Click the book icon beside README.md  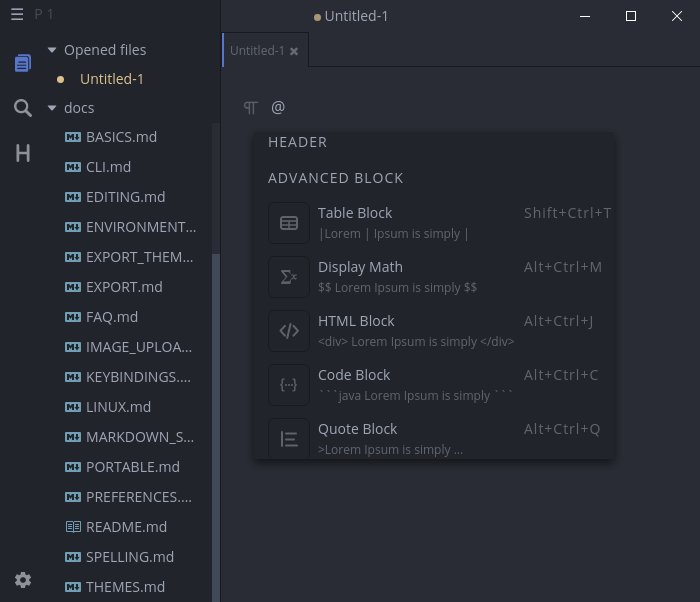pyautogui.click(x=73, y=527)
